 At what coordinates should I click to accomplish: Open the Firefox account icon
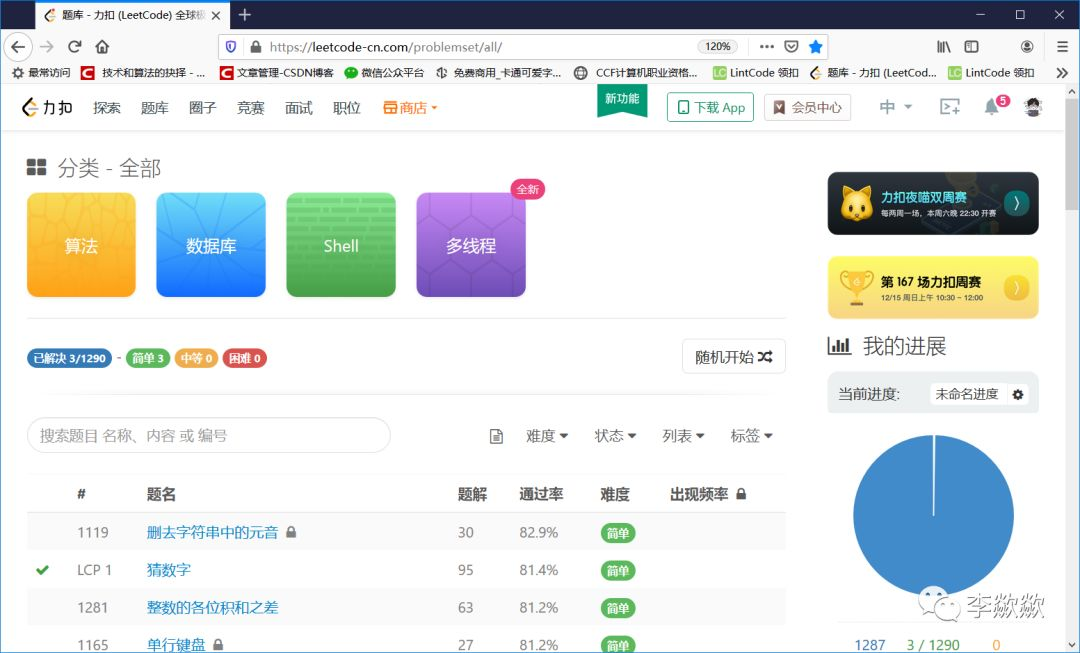1027,47
